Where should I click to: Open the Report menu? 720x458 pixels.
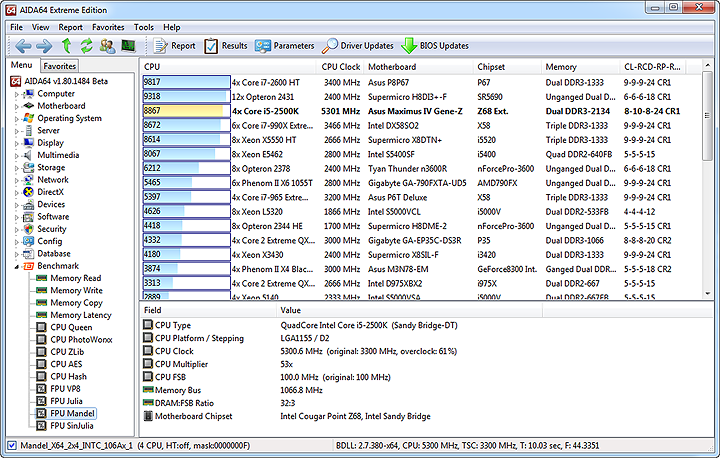pyautogui.click(x=70, y=27)
